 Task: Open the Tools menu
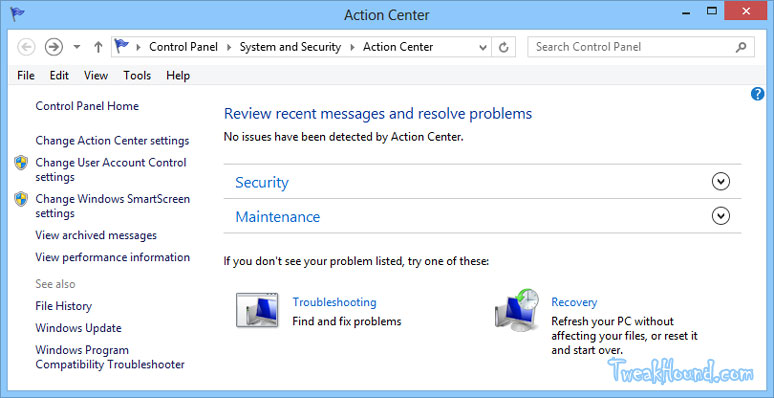coord(137,76)
